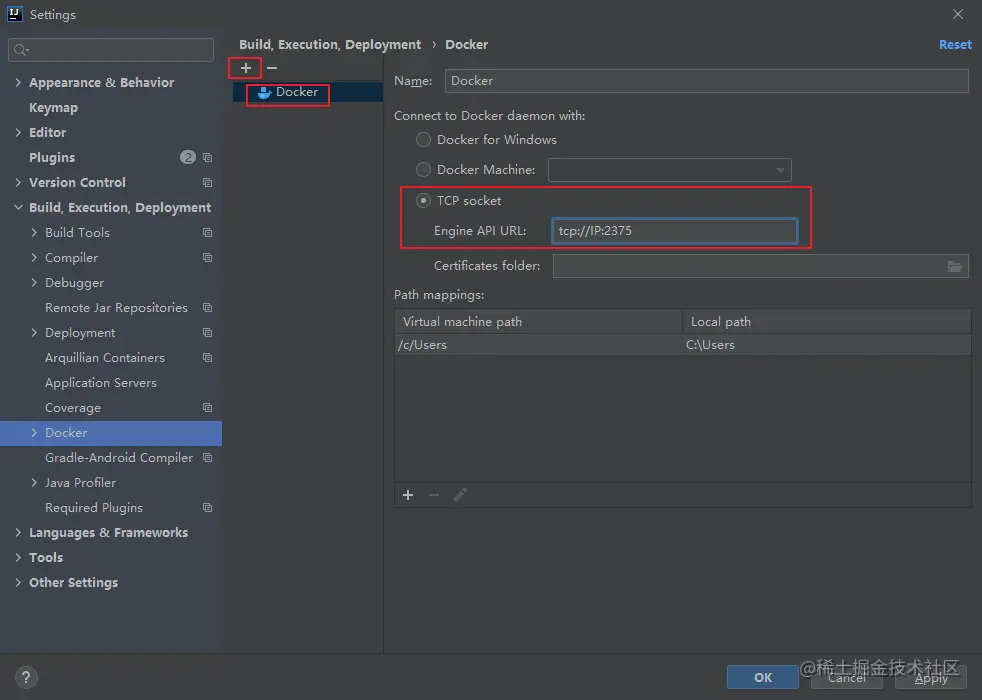The height and width of the screenshot is (700, 982).
Task: Expand the Tools section
Action: click(18, 557)
